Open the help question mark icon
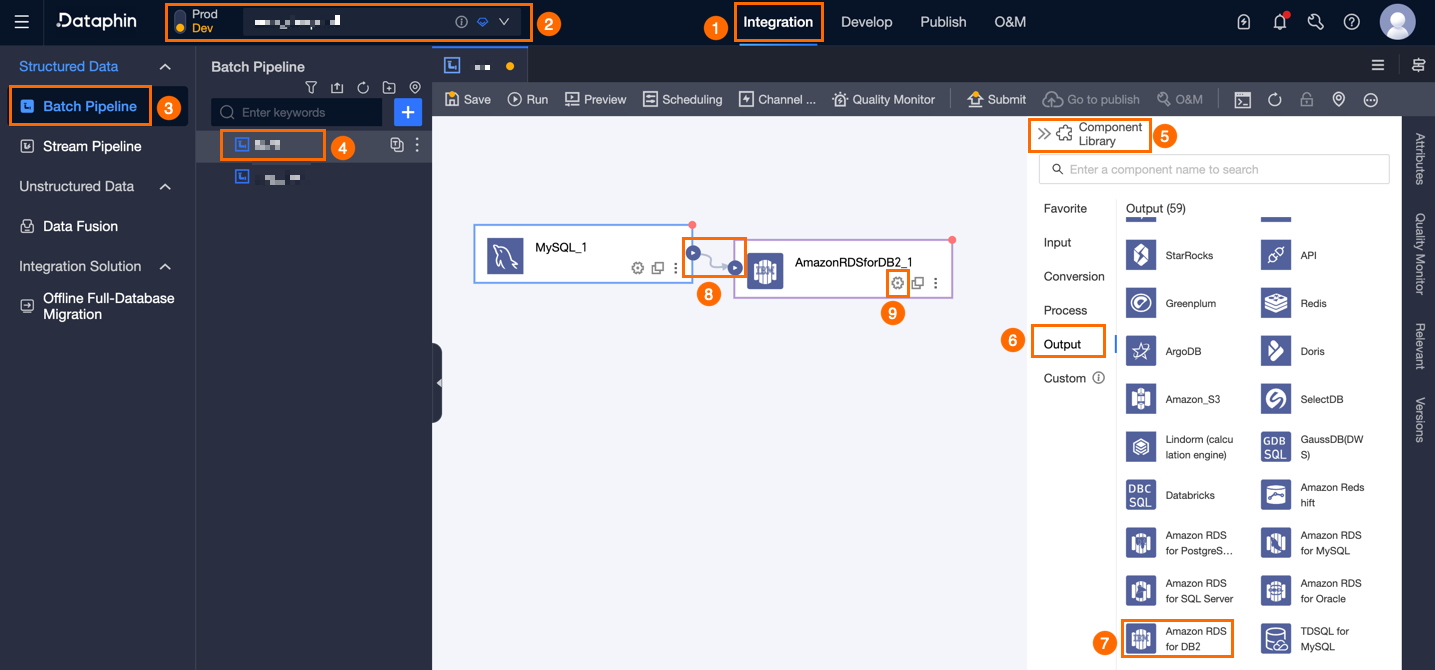Image resolution: width=1435 pixels, height=670 pixels. tap(1351, 21)
